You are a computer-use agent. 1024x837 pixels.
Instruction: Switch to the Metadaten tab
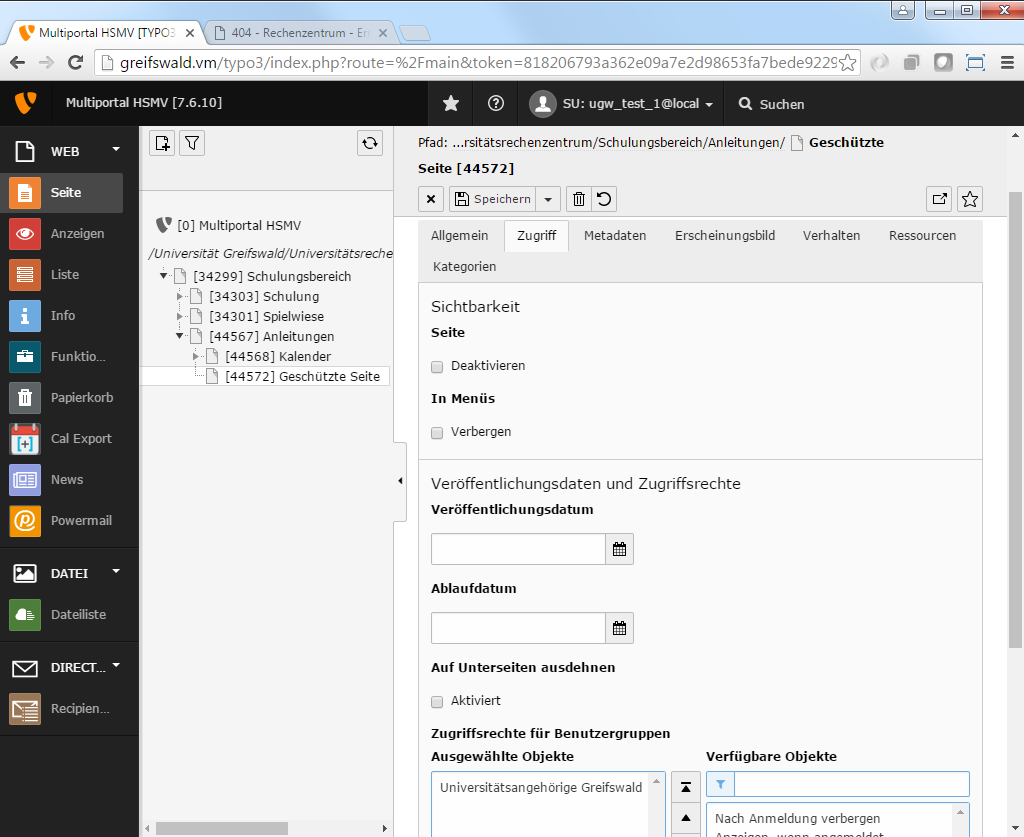[615, 236]
